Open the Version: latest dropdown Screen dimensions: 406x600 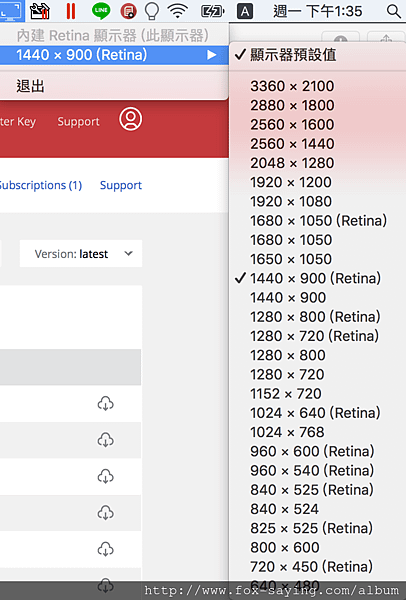point(81,254)
